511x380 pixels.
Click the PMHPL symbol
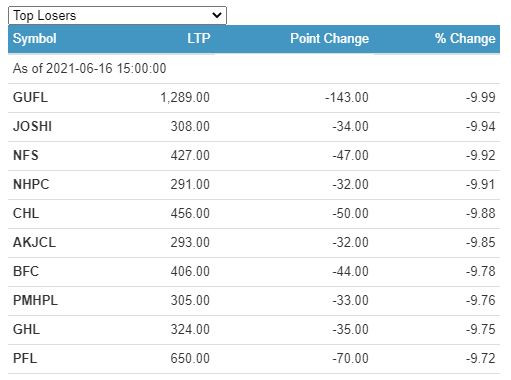(35, 301)
